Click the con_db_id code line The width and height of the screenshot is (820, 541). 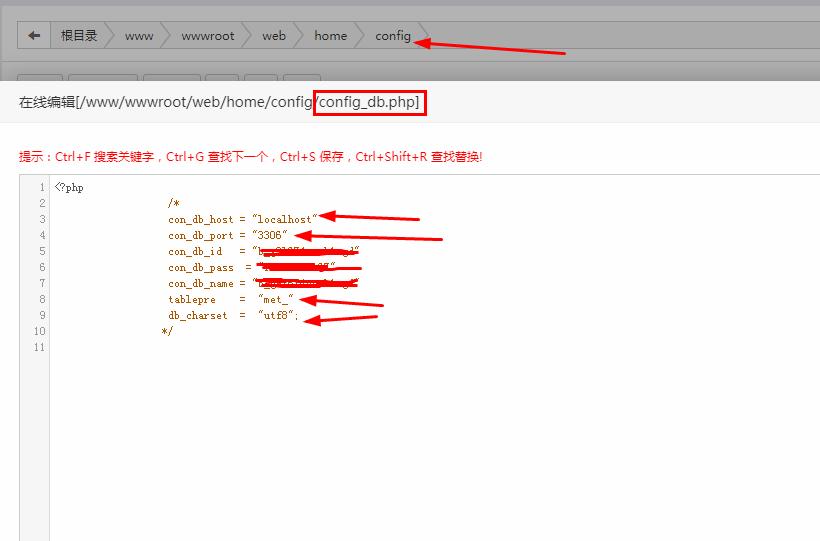coord(210,252)
